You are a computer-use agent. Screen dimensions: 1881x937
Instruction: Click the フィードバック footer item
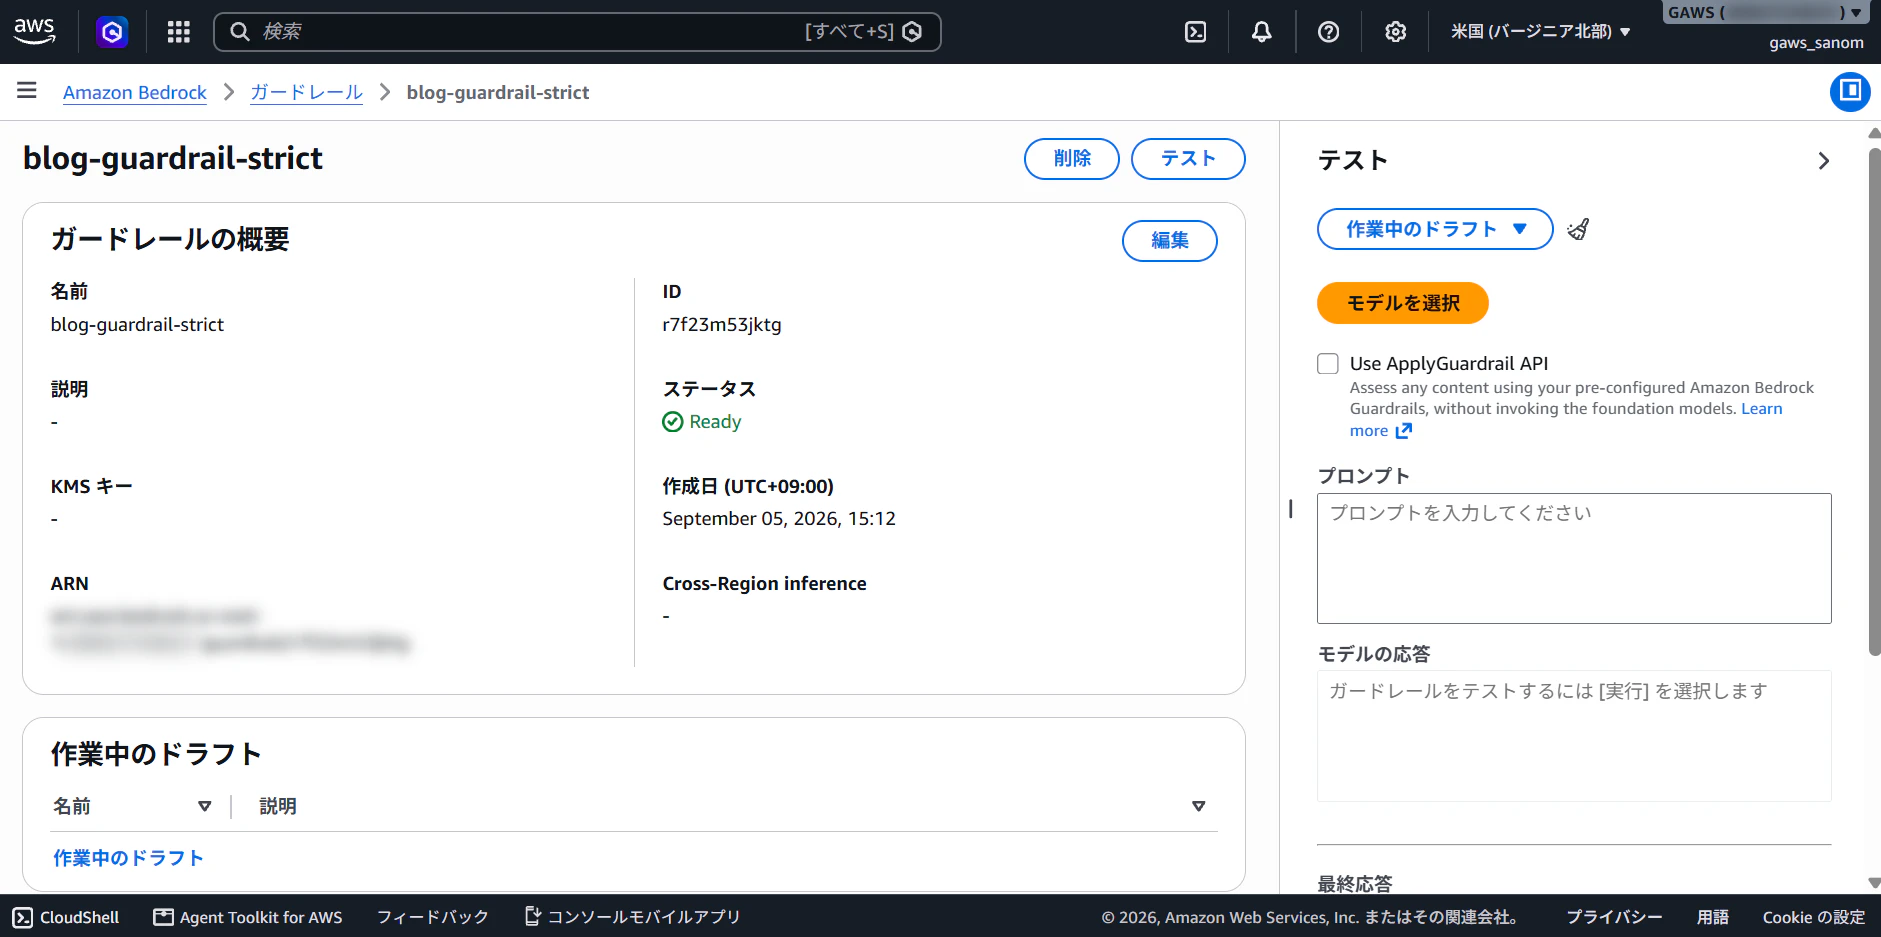(x=433, y=917)
